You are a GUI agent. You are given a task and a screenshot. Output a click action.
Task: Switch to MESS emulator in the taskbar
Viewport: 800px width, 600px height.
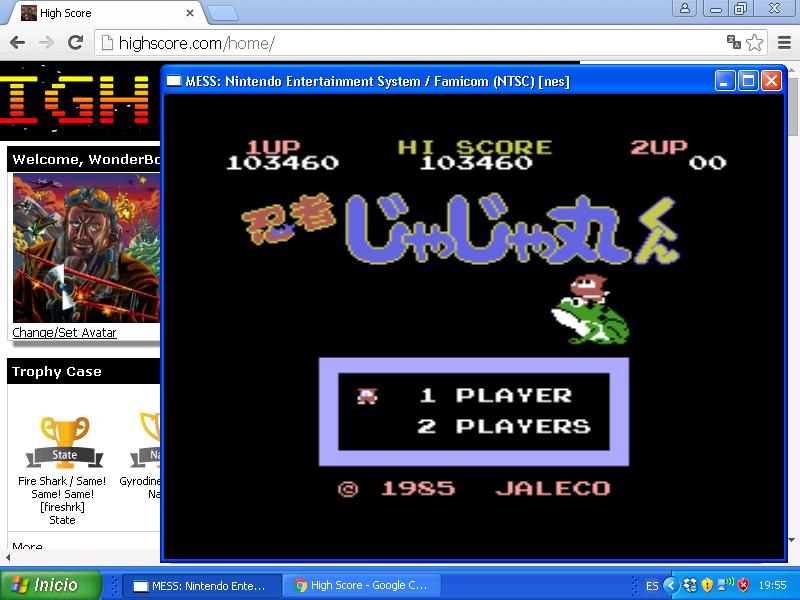point(200,585)
